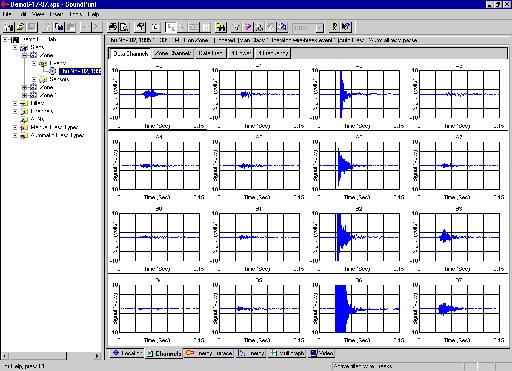
Task: Open the zoom percentage dropdown in toolbar
Action: coord(319,28)
